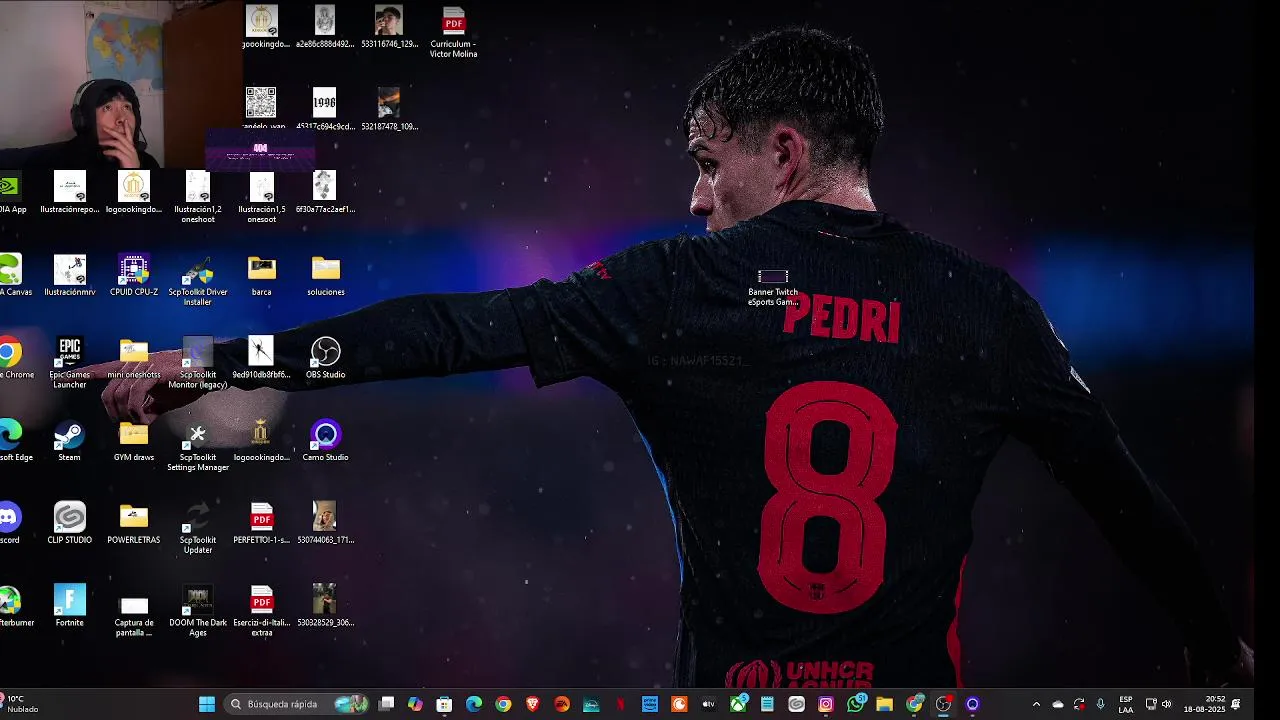Open the EA app from the taskbar
The image size is (1280, 720).
pos(562,704)
